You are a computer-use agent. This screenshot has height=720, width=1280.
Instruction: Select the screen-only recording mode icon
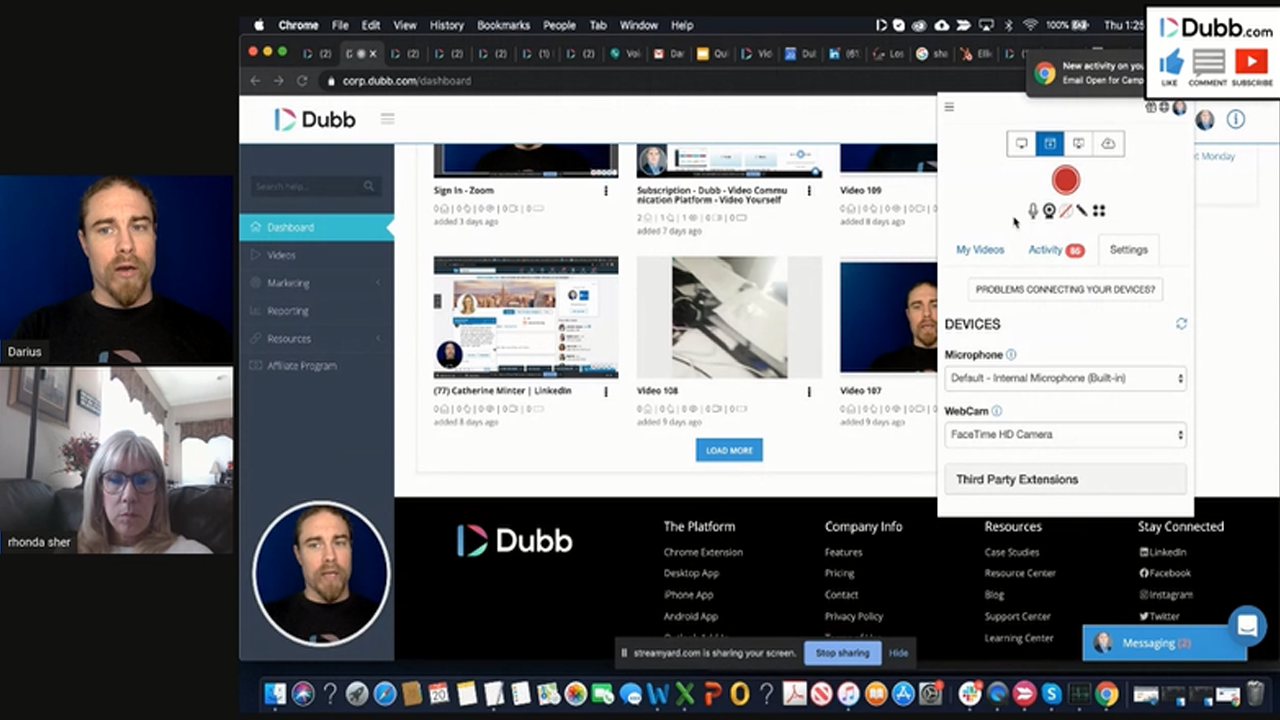(x=1021, y=144)
